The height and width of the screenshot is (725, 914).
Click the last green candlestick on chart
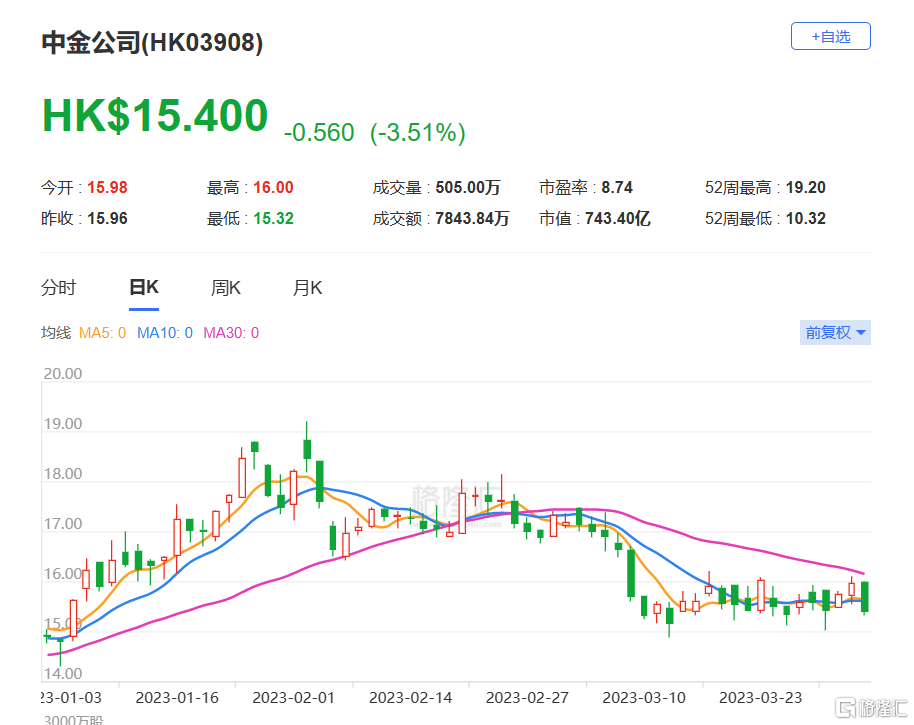(865, 596)
